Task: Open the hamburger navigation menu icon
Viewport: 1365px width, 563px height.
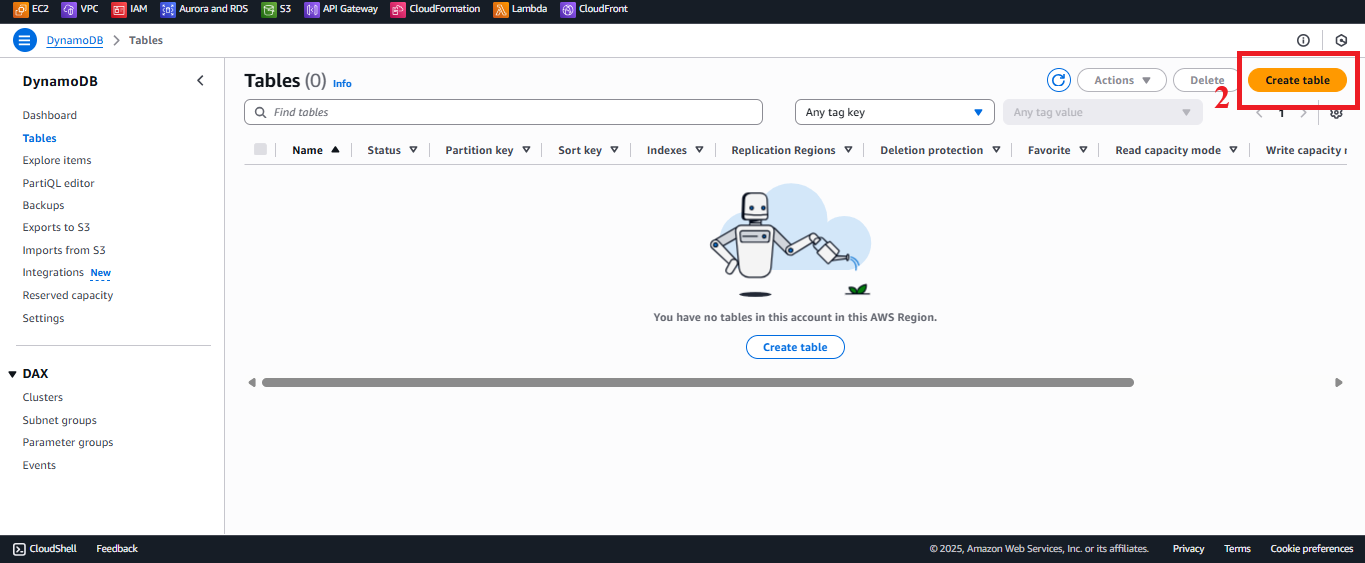Action: pos(24,40)
